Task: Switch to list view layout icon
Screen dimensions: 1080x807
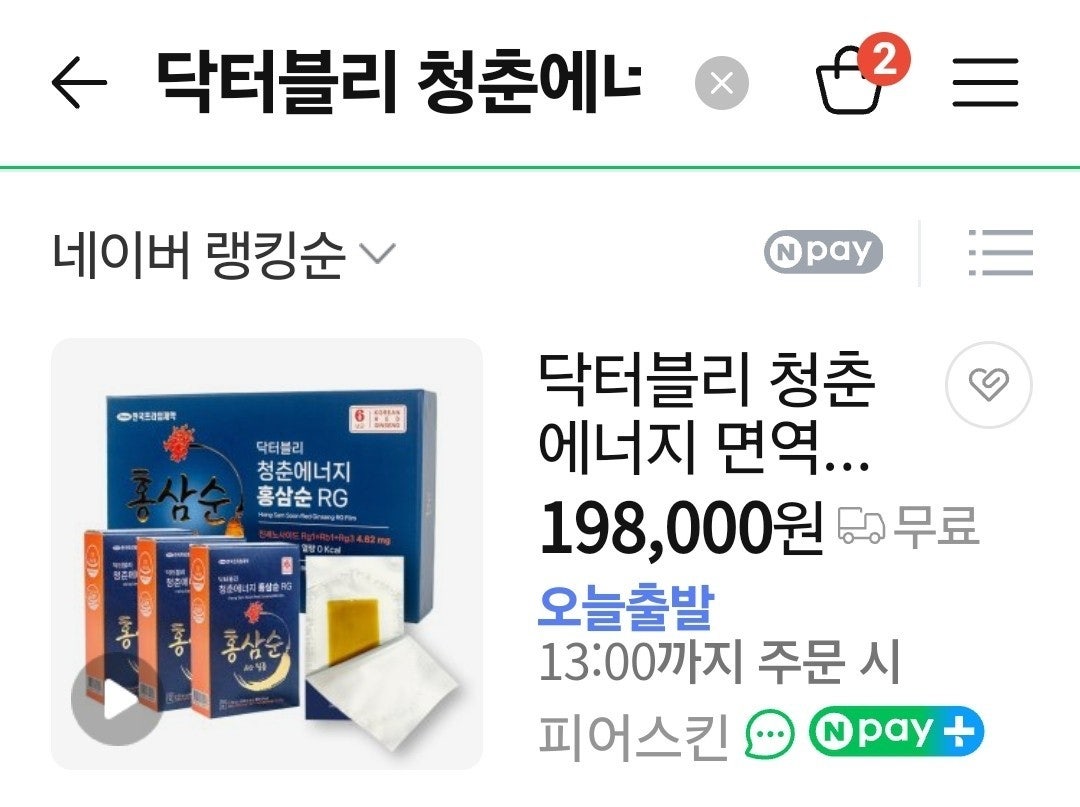Action: (x=1000, y=253)
